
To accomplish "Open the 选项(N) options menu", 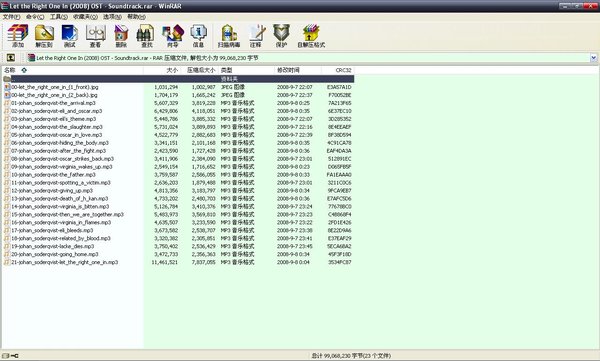I will tap(112, 17).
